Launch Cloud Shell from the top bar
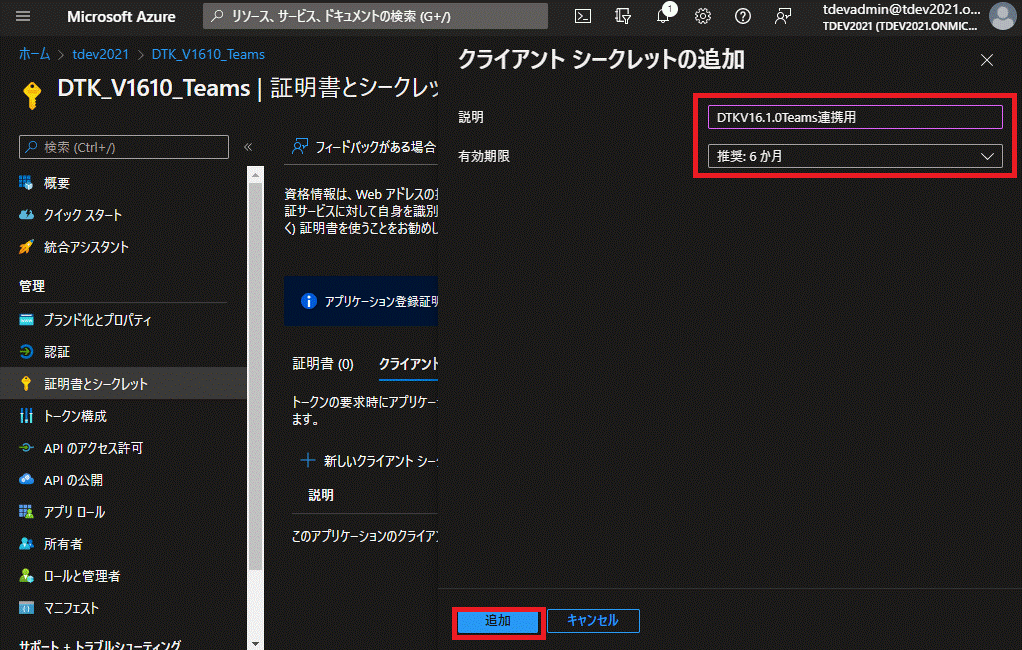1022x650 pixels. tap(583, 16)
